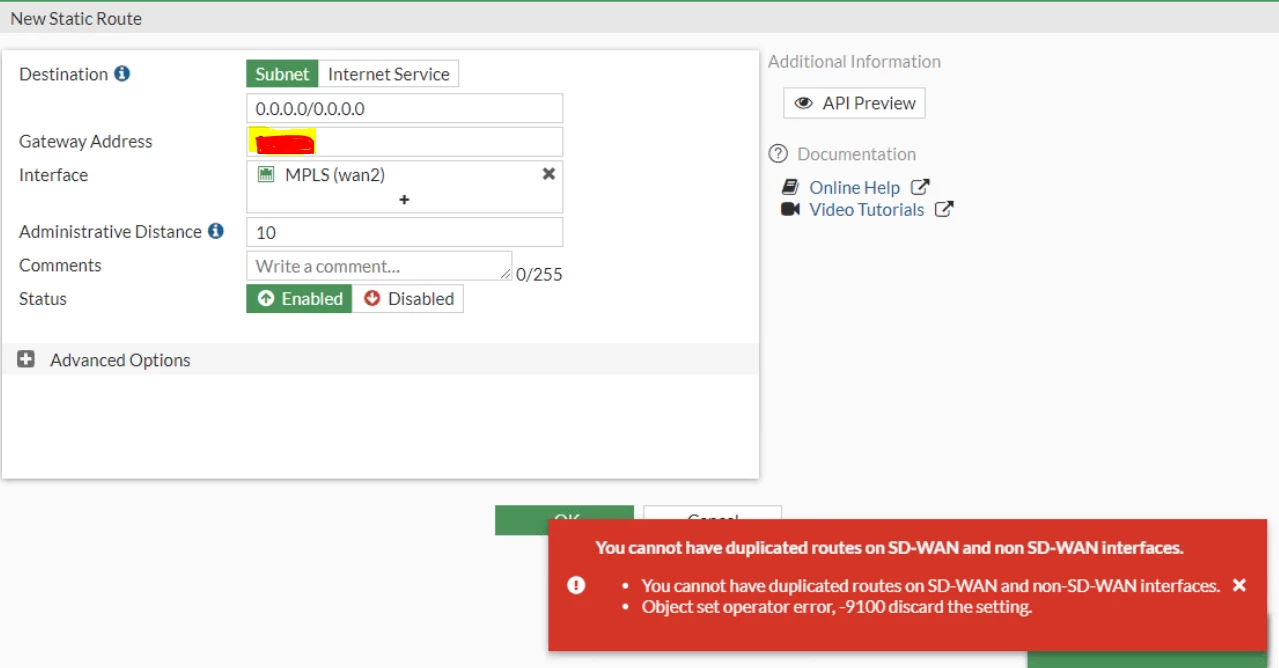Click the New Static Route title

[x=76, y=18]
